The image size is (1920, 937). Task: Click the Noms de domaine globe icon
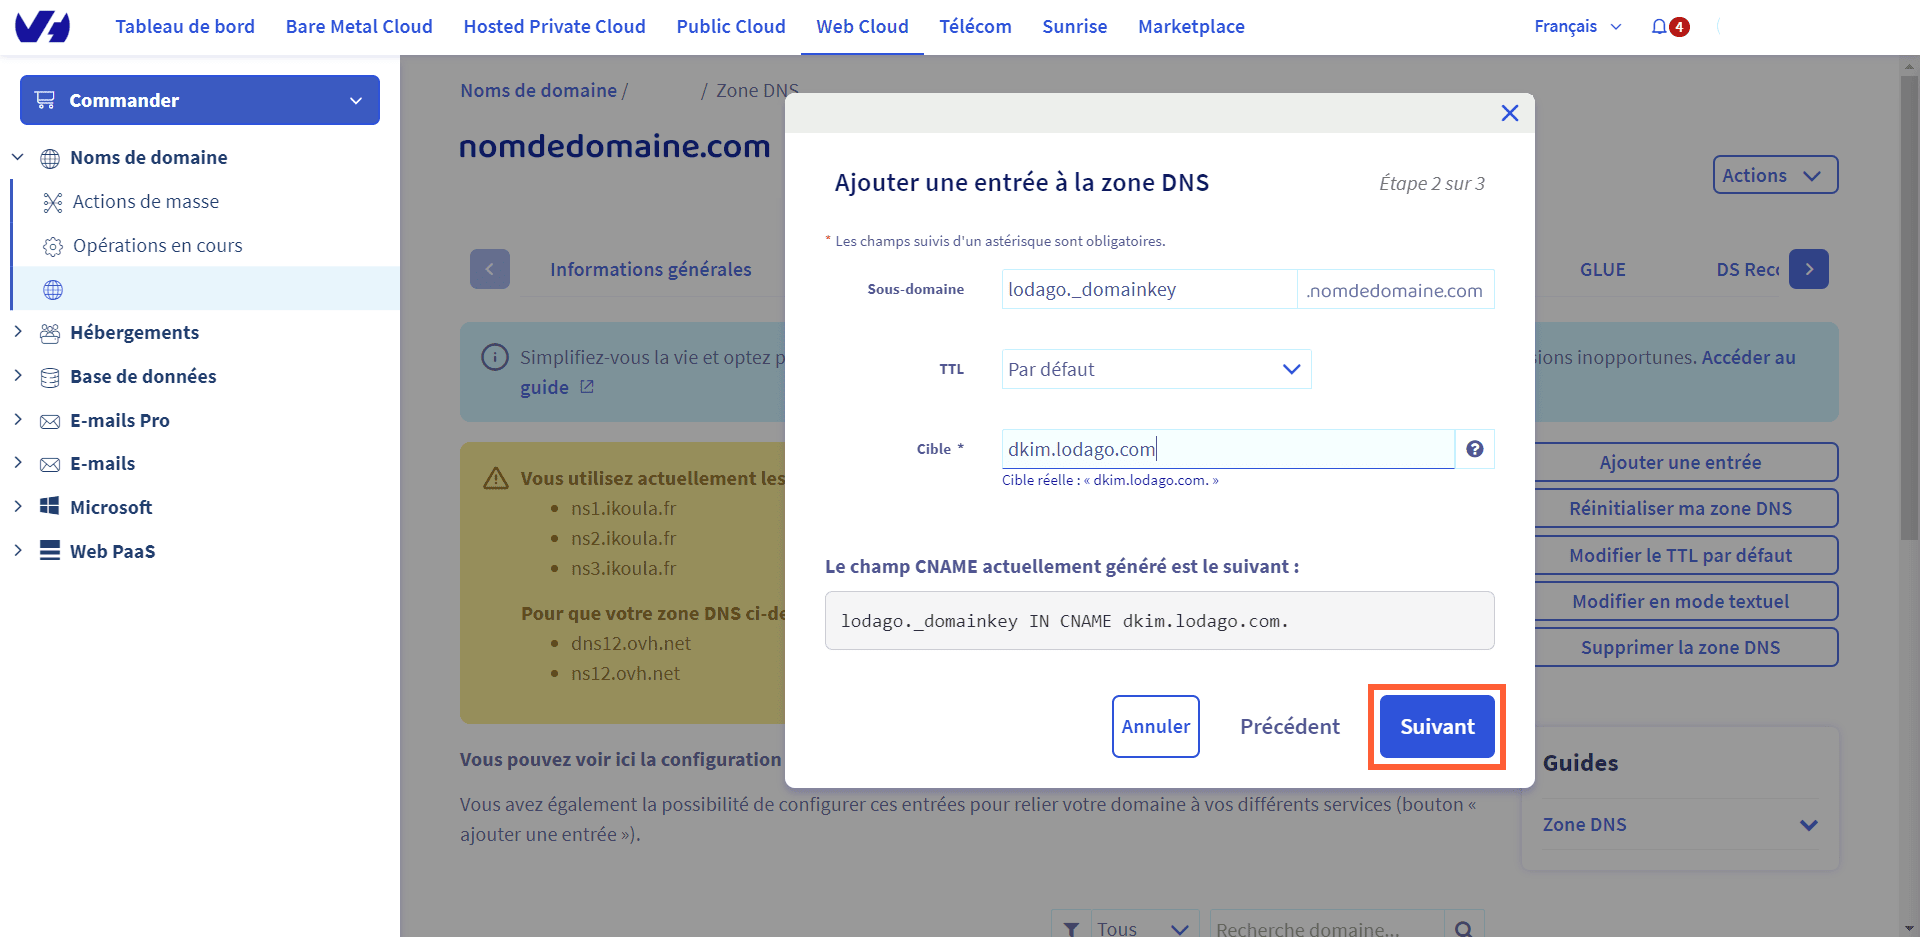click(50, 158)
